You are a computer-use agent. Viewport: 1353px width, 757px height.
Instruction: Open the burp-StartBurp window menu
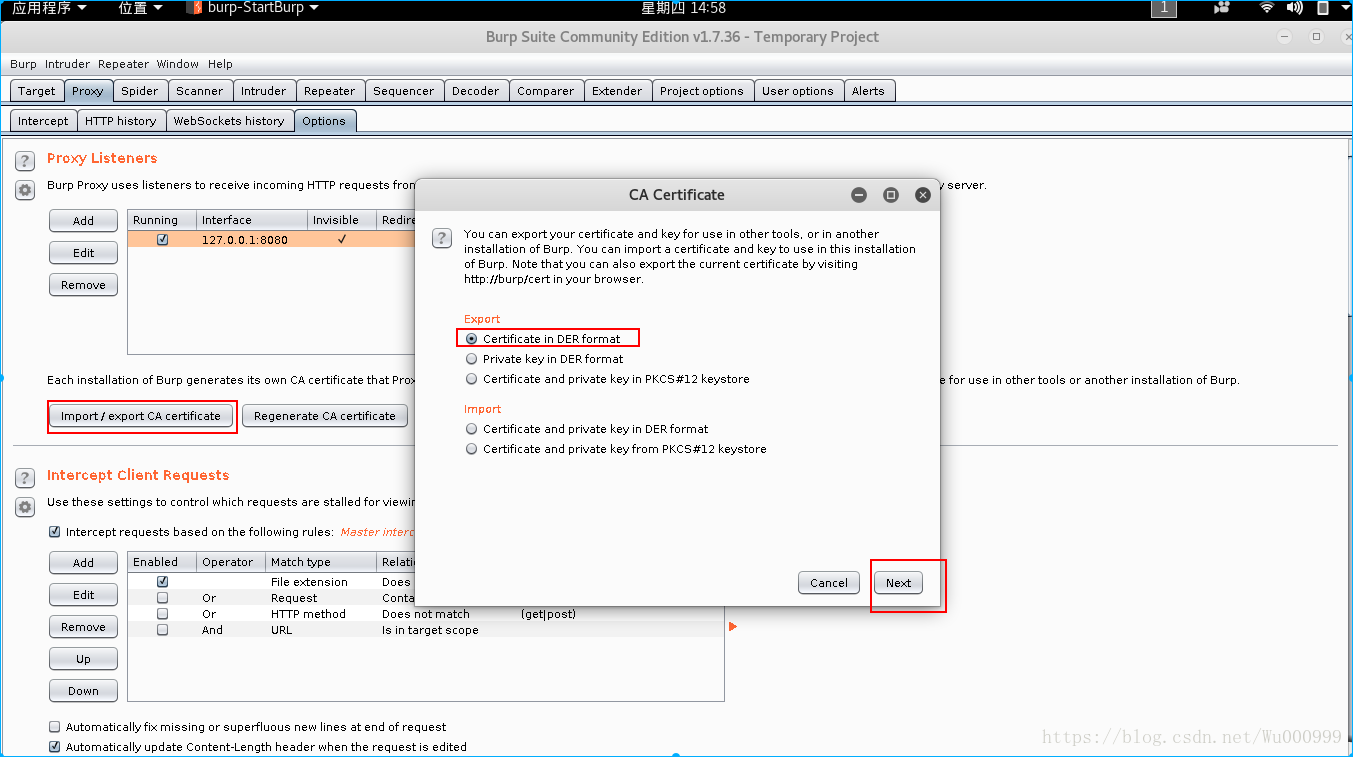click(x=254, y=8)
